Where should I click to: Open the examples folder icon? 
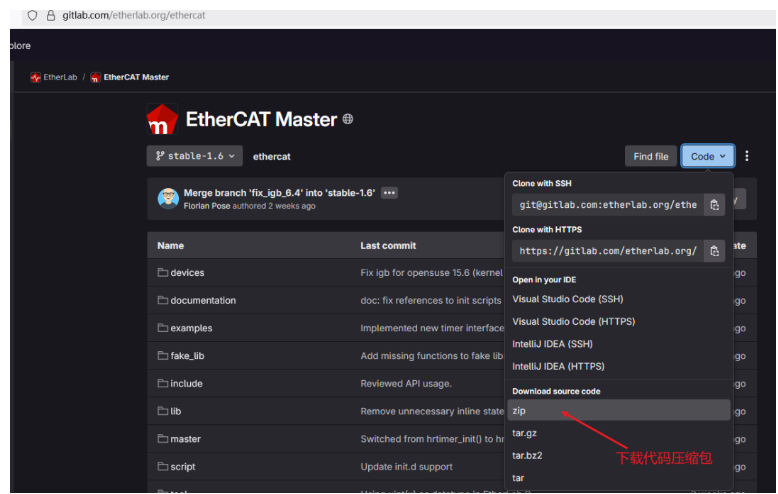[162, 328]
